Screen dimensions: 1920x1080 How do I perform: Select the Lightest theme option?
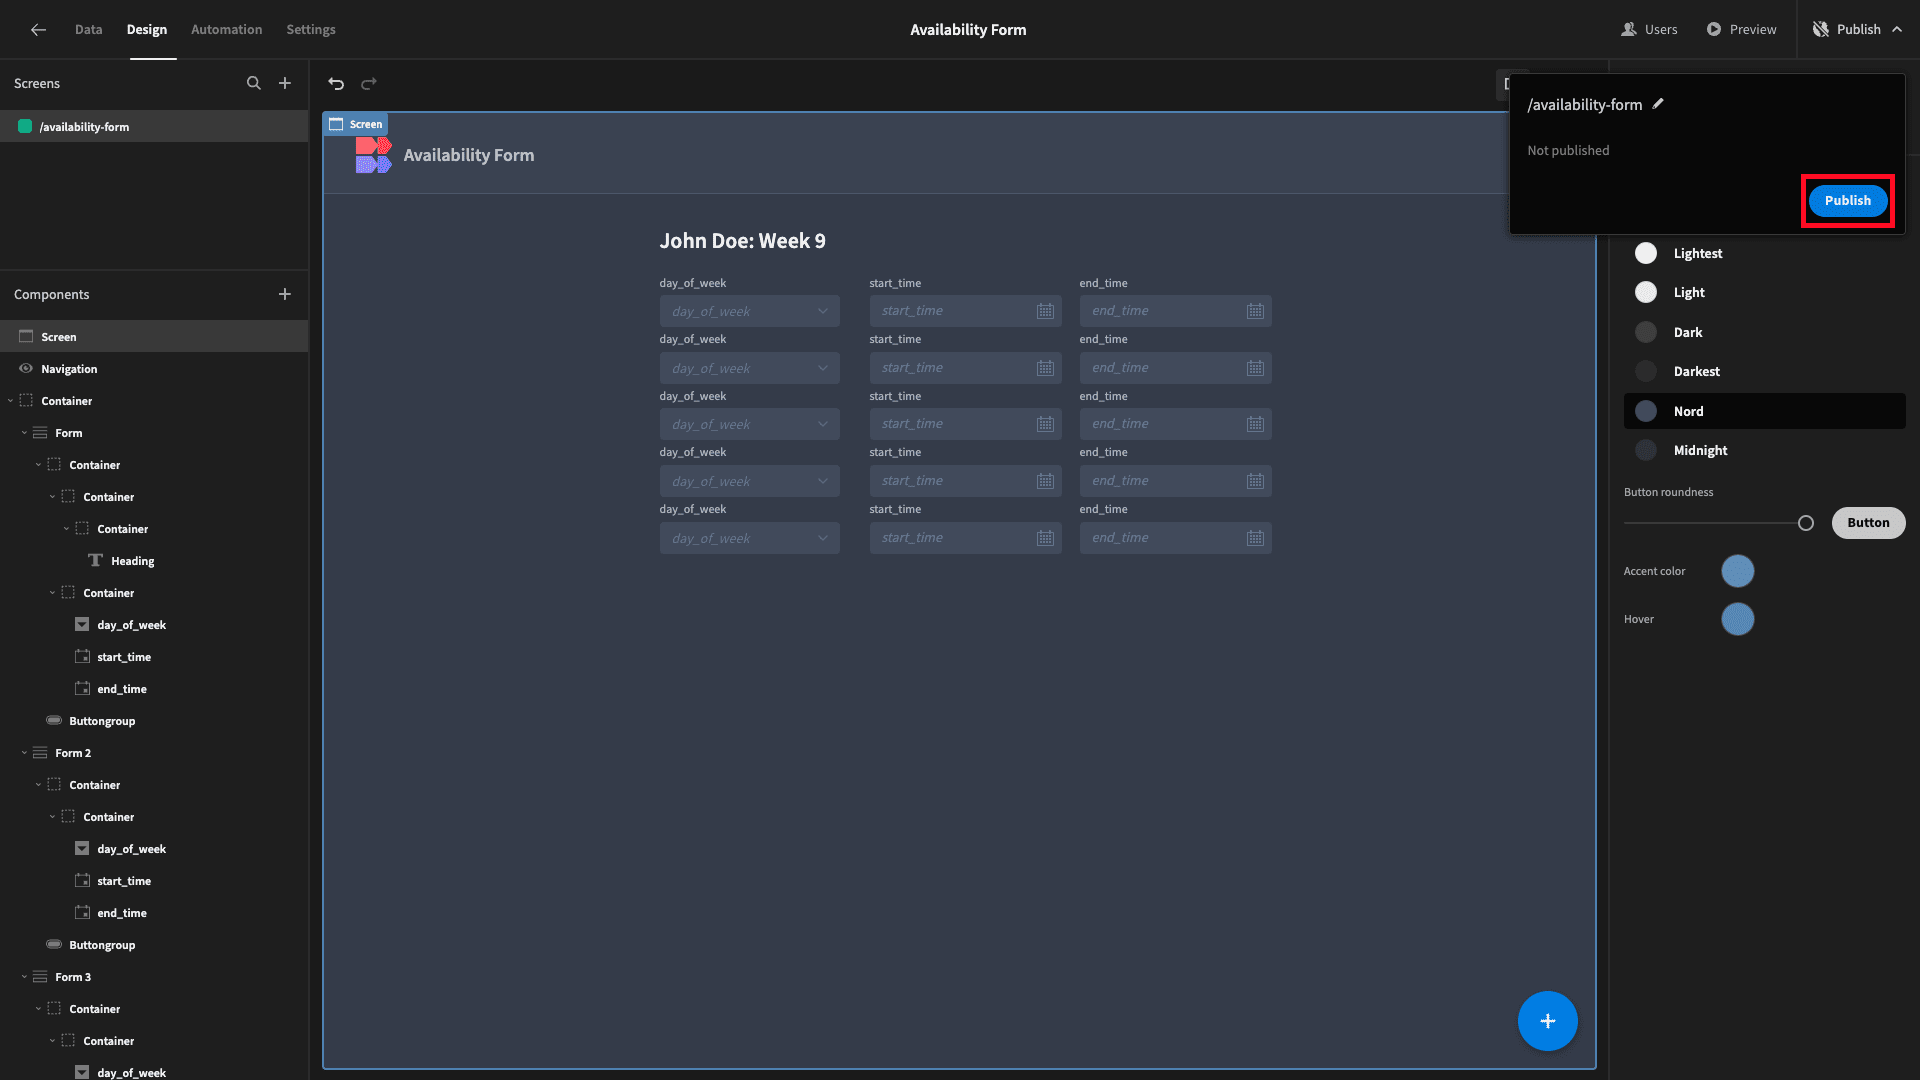point(1764,253)
